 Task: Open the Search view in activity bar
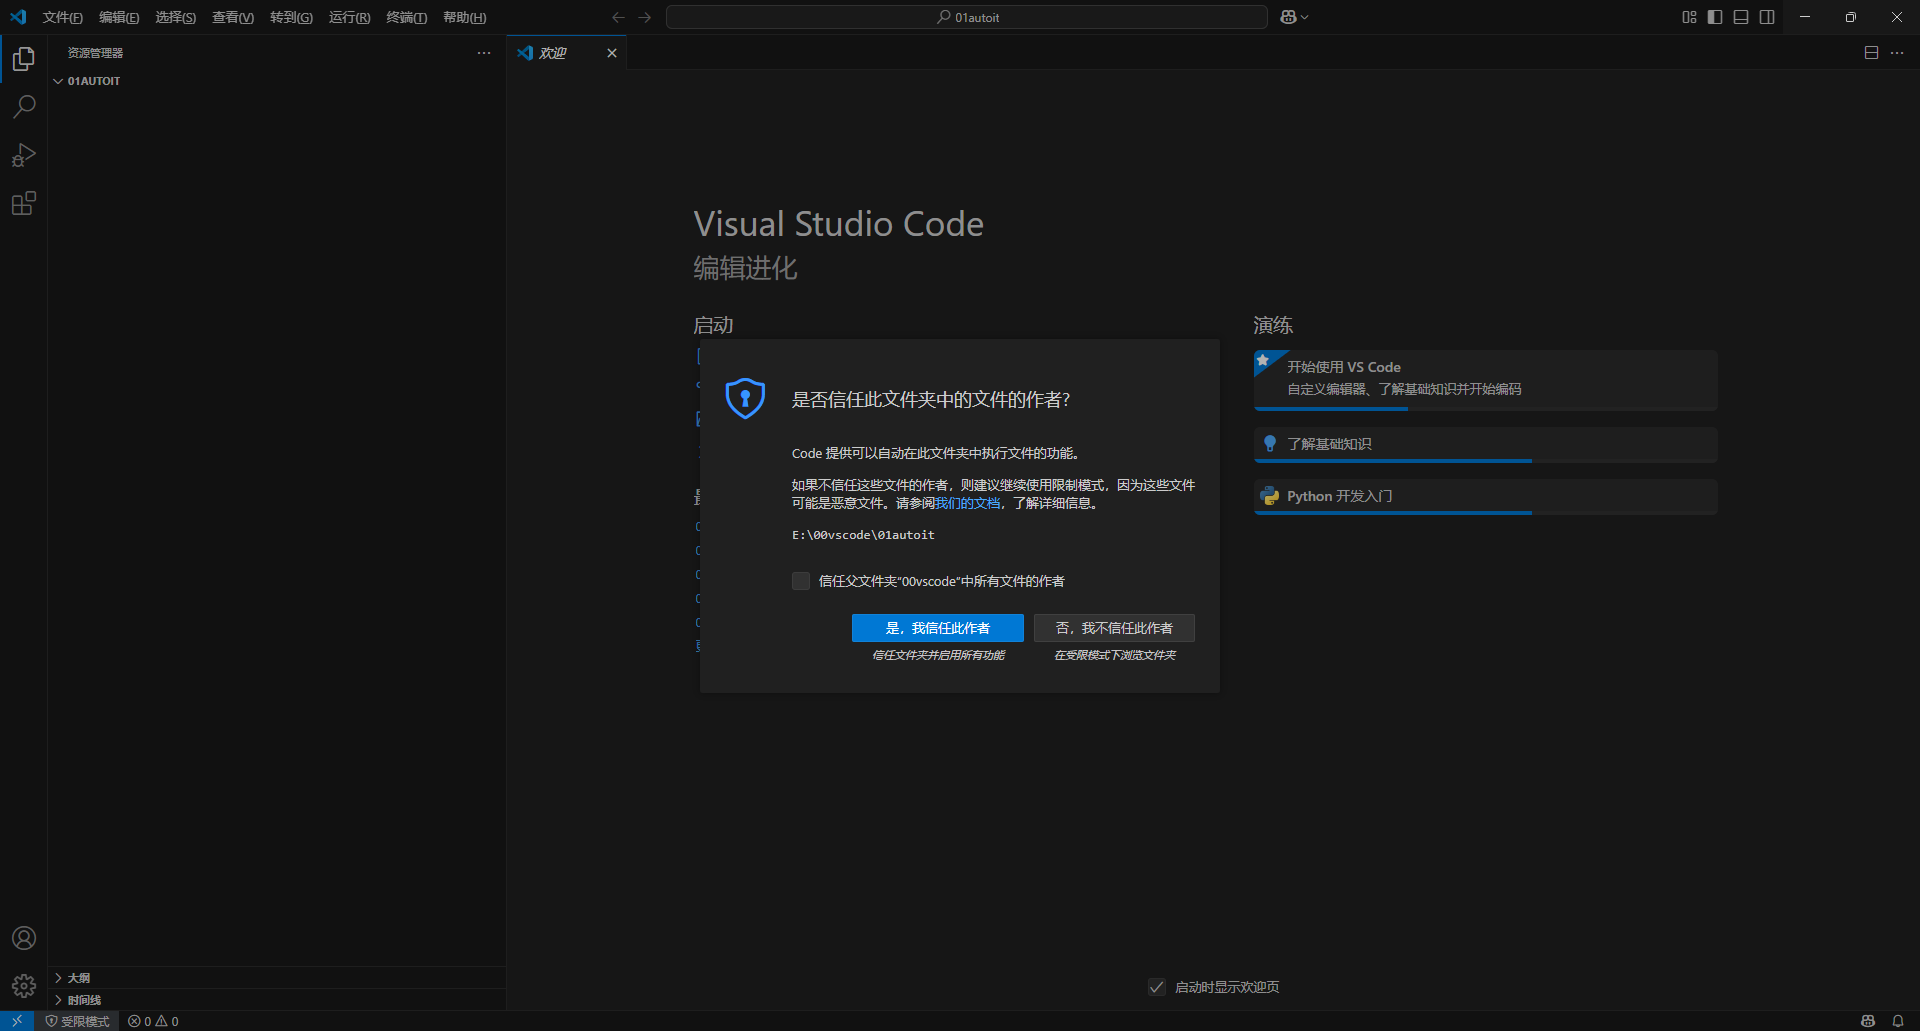coord(24,107)
